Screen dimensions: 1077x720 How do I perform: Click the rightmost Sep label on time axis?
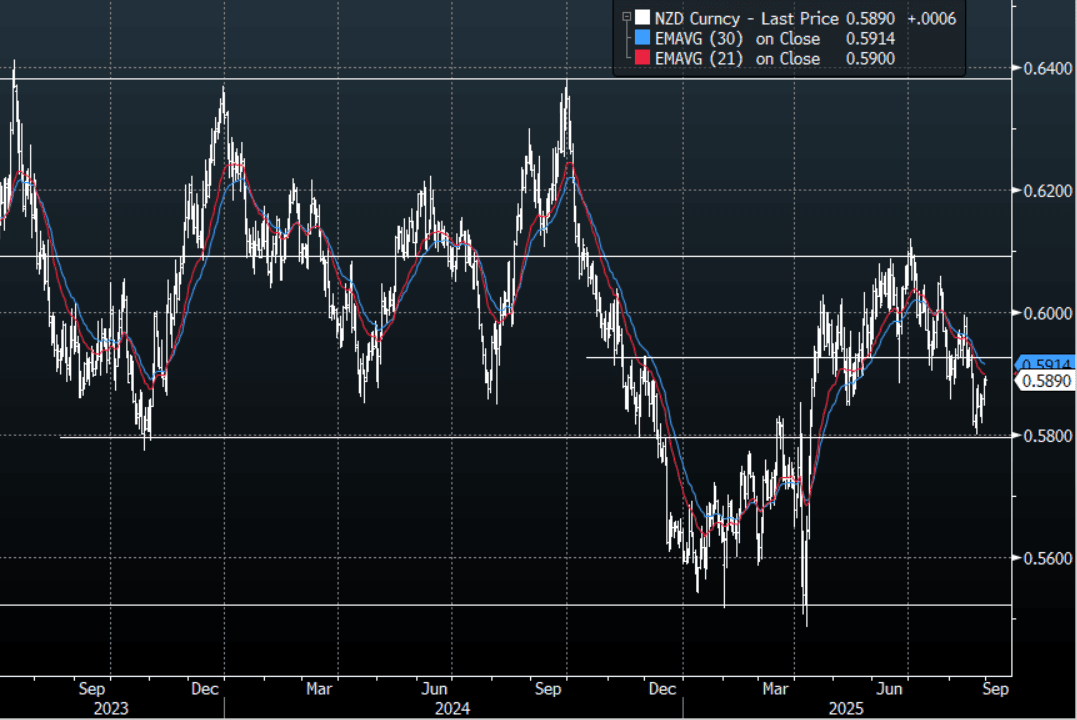pyautogui.click(x=996, y=689)
